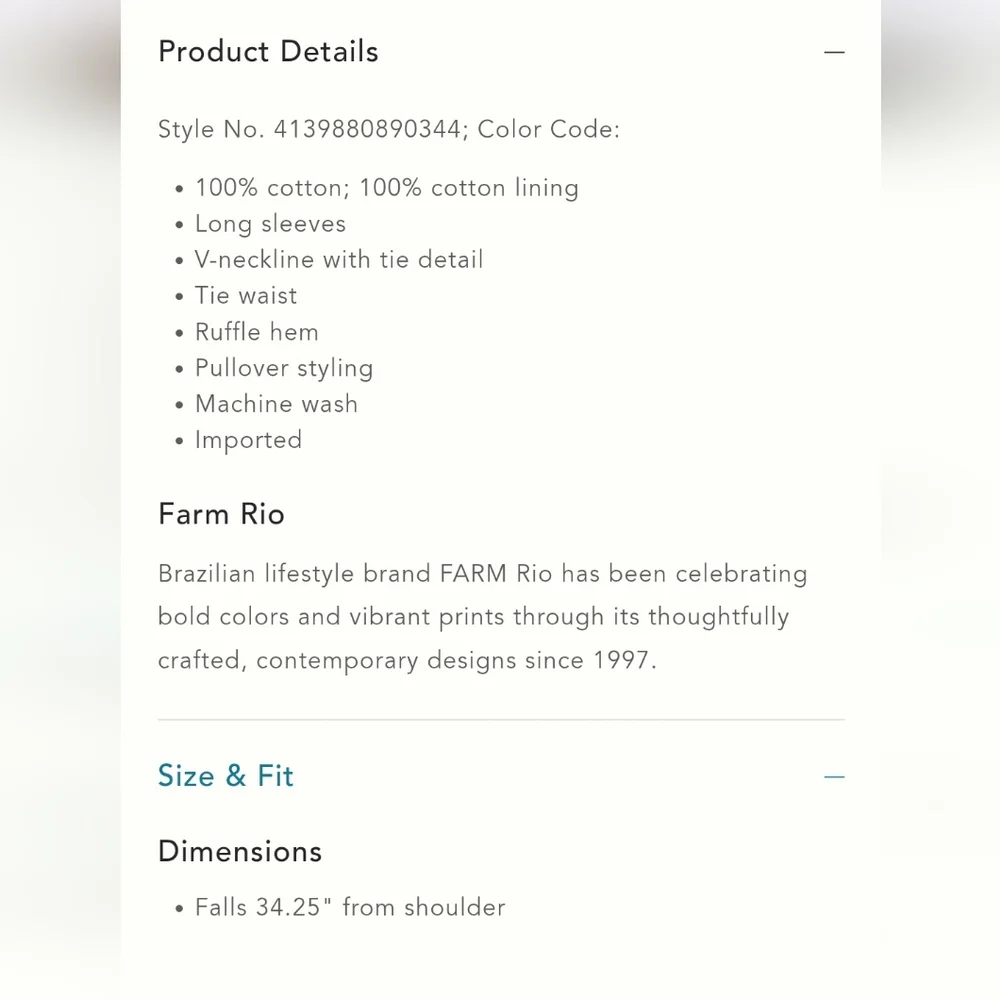1000x1000 pixels.
Task: Click the Product Details heading
Action: coord(268,52)
